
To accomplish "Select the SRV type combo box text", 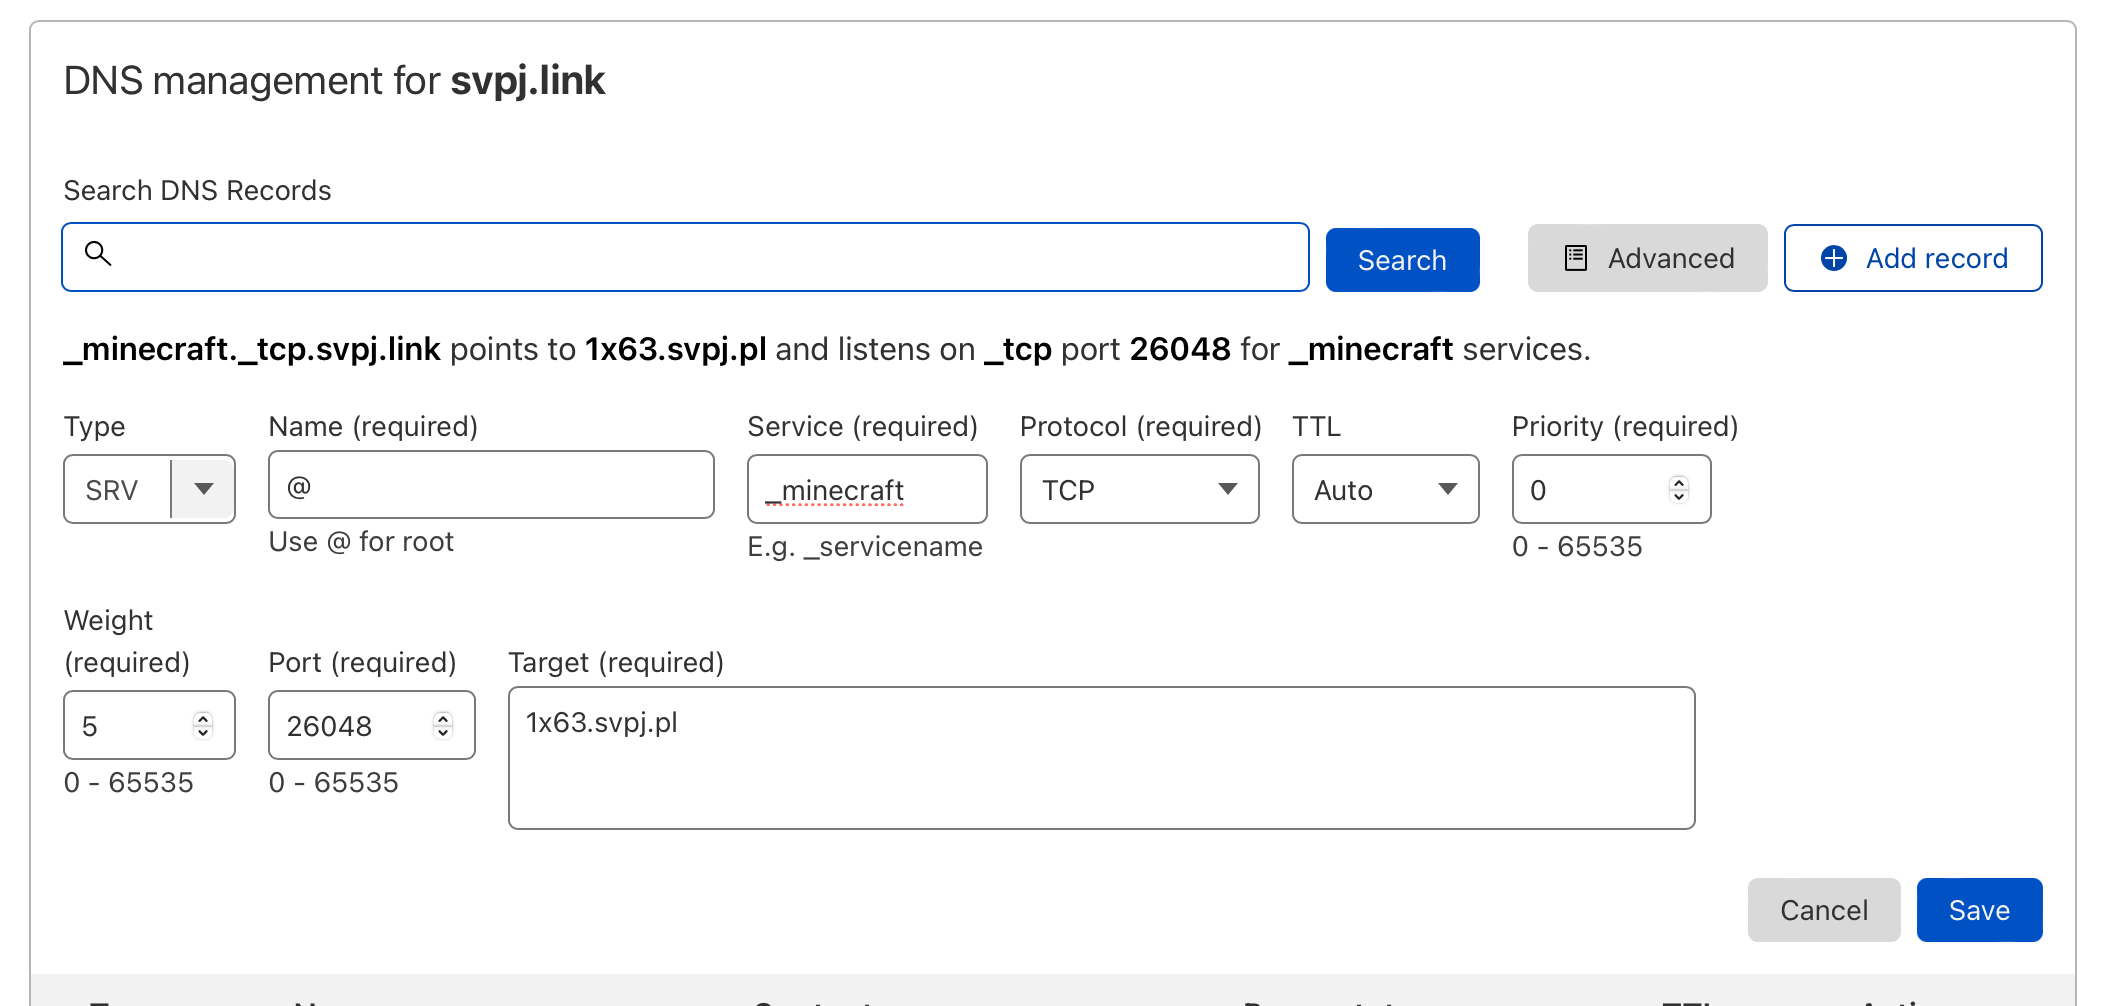I will click(112, 490).
